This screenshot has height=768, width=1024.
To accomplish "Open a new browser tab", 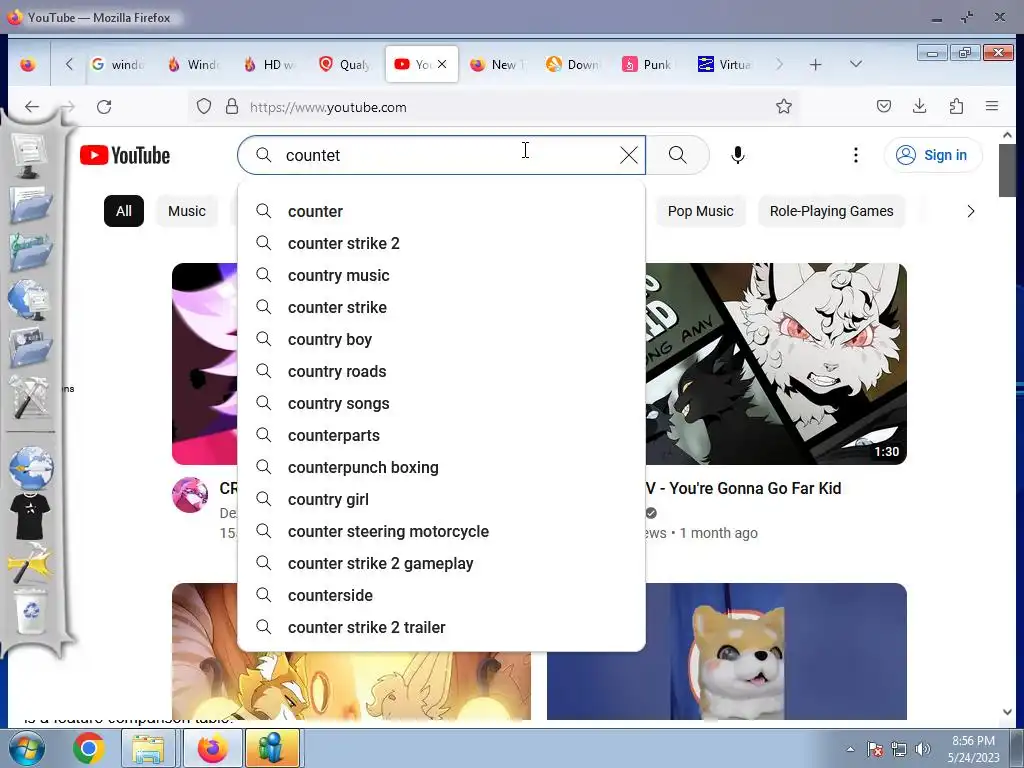I will click(815, 65).
